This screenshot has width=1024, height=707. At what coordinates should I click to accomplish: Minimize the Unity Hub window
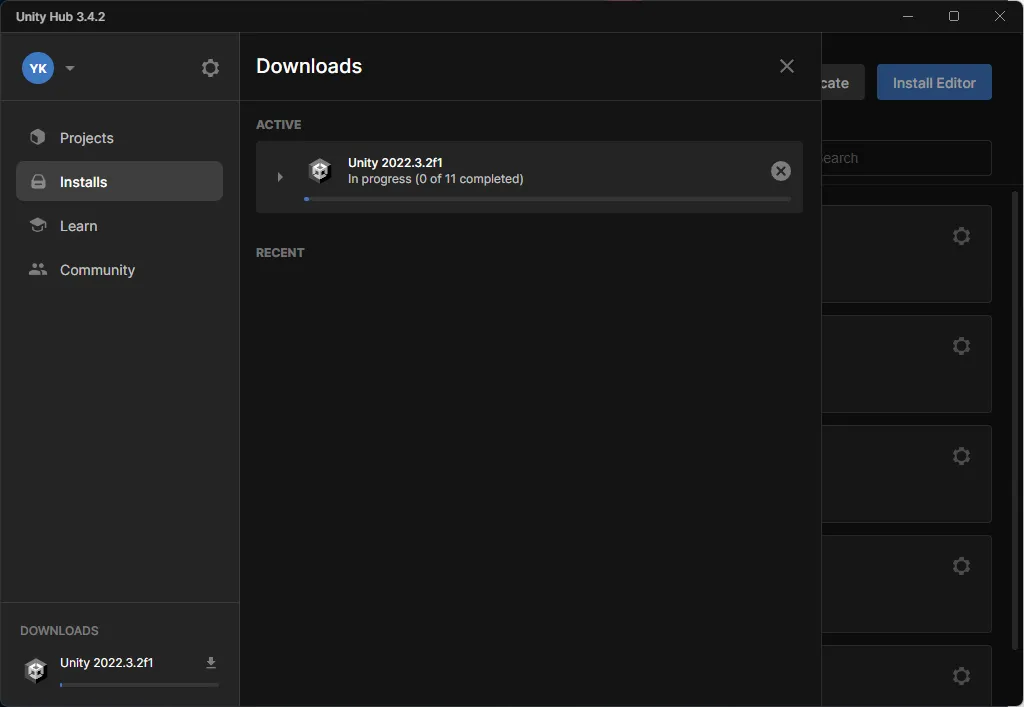tap(908, 16)
